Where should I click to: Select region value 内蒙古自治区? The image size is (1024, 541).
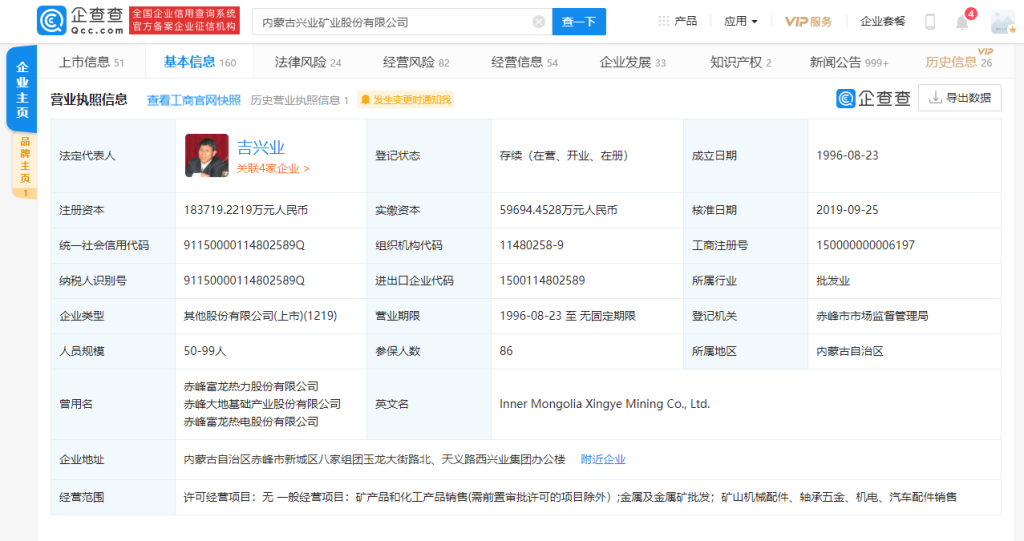click(850, 351)
